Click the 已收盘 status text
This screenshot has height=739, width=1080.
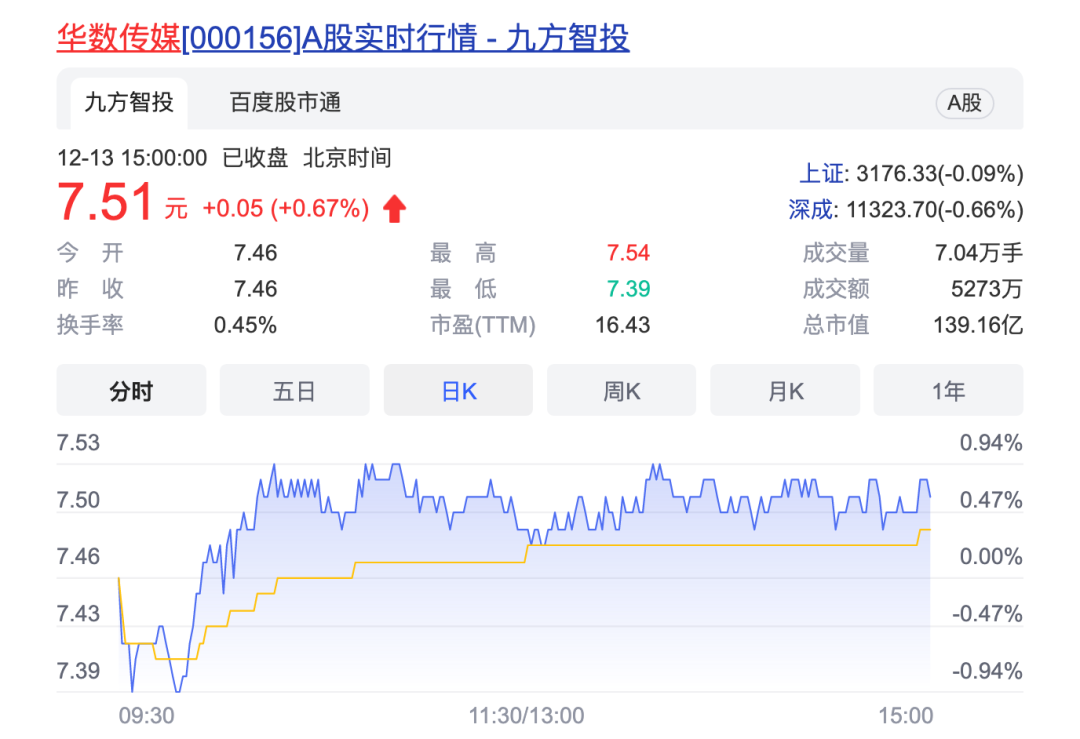[255, 158]
